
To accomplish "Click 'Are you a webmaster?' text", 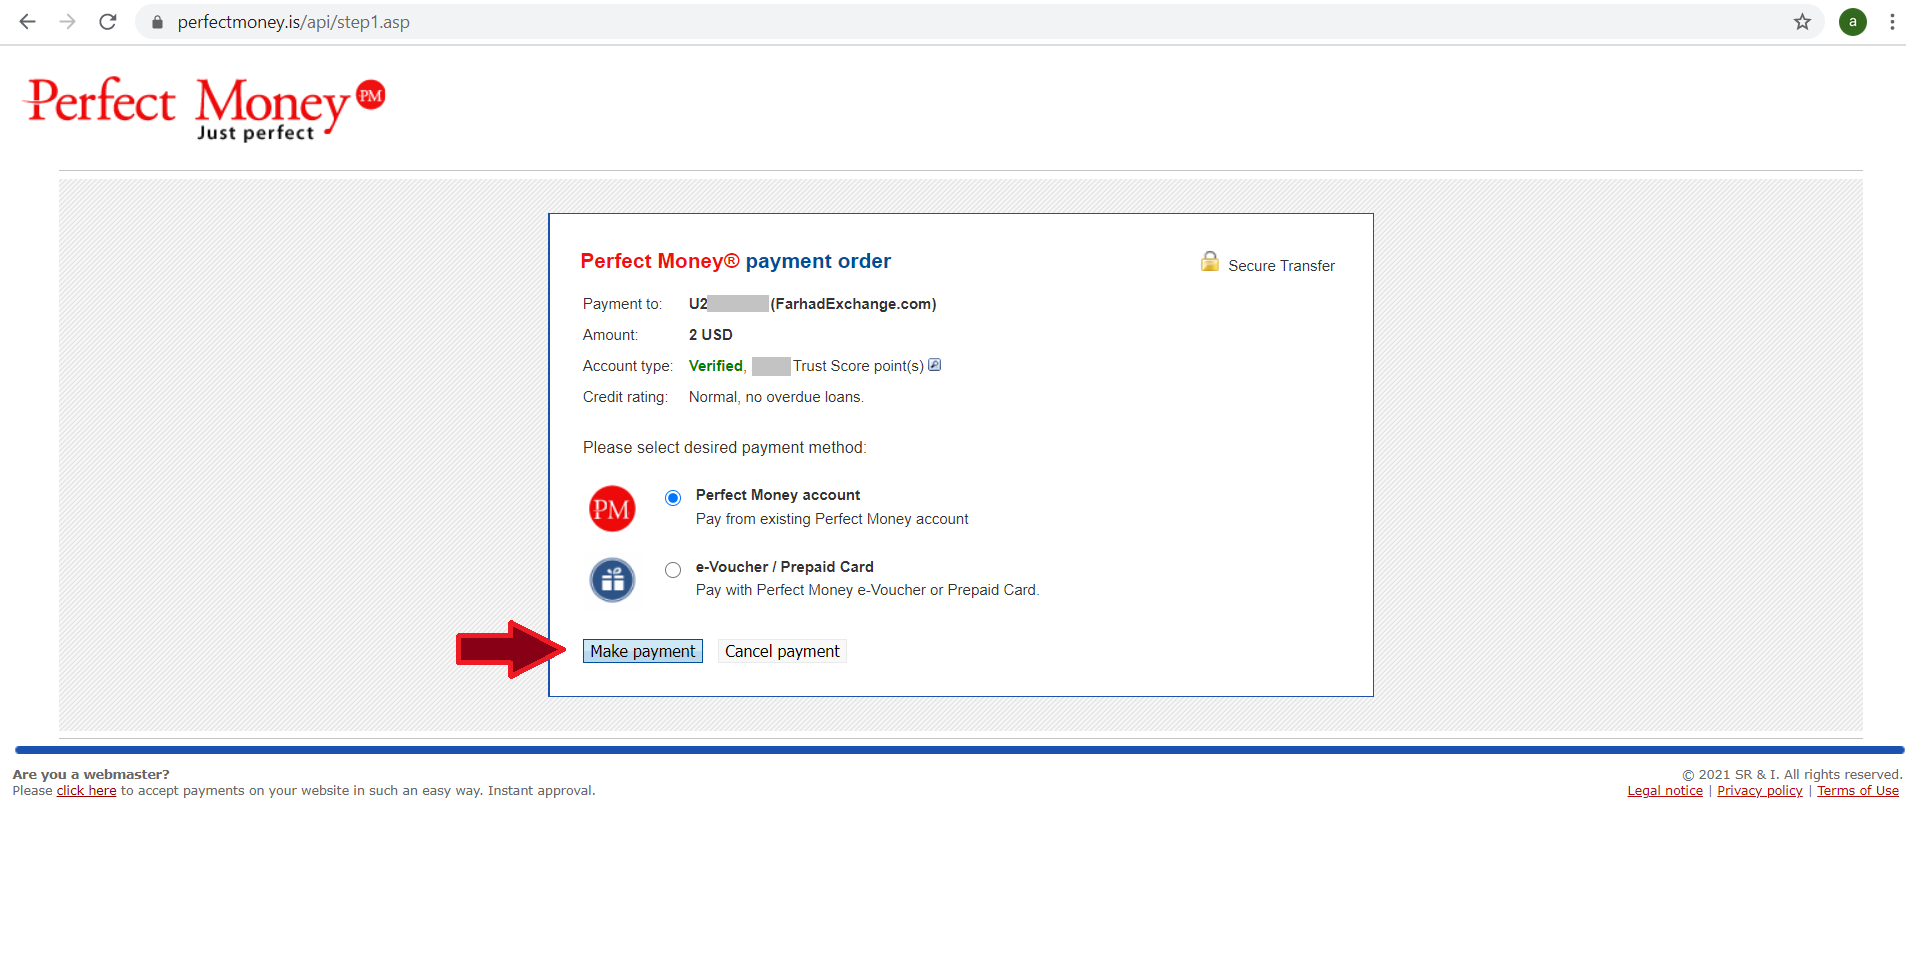I will 91,775.
